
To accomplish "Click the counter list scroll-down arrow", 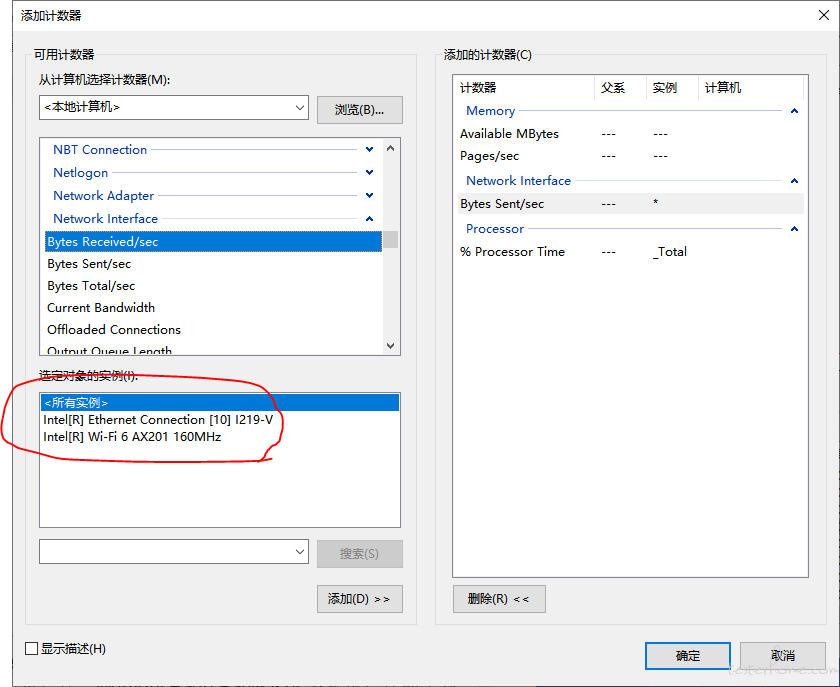I will click(391, 346).
